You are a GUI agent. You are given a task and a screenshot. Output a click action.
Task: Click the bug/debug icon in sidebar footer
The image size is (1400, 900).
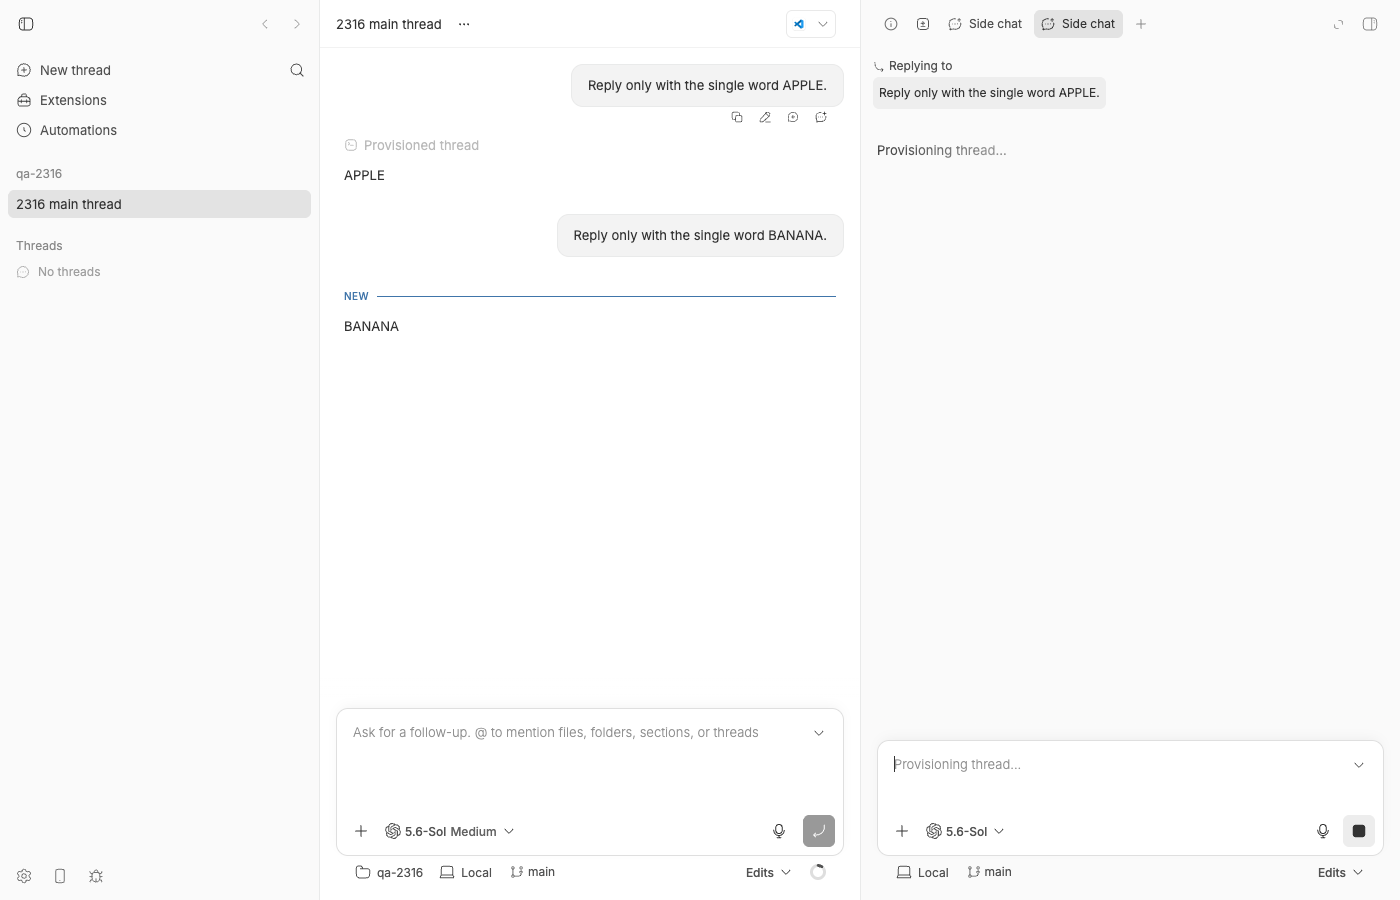coord(96,876)
